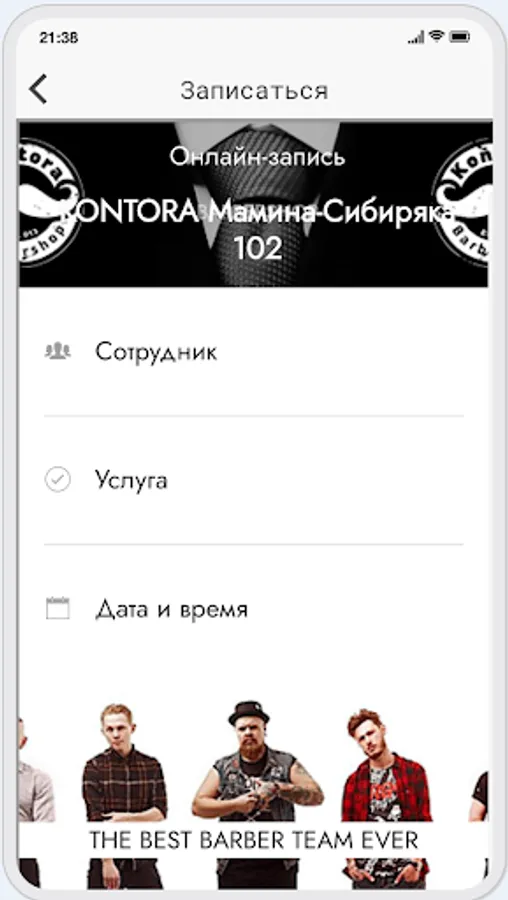
Task: Tap the KONTORA Мамина-Сибиряка 102 address
Action: pos(257,230)
